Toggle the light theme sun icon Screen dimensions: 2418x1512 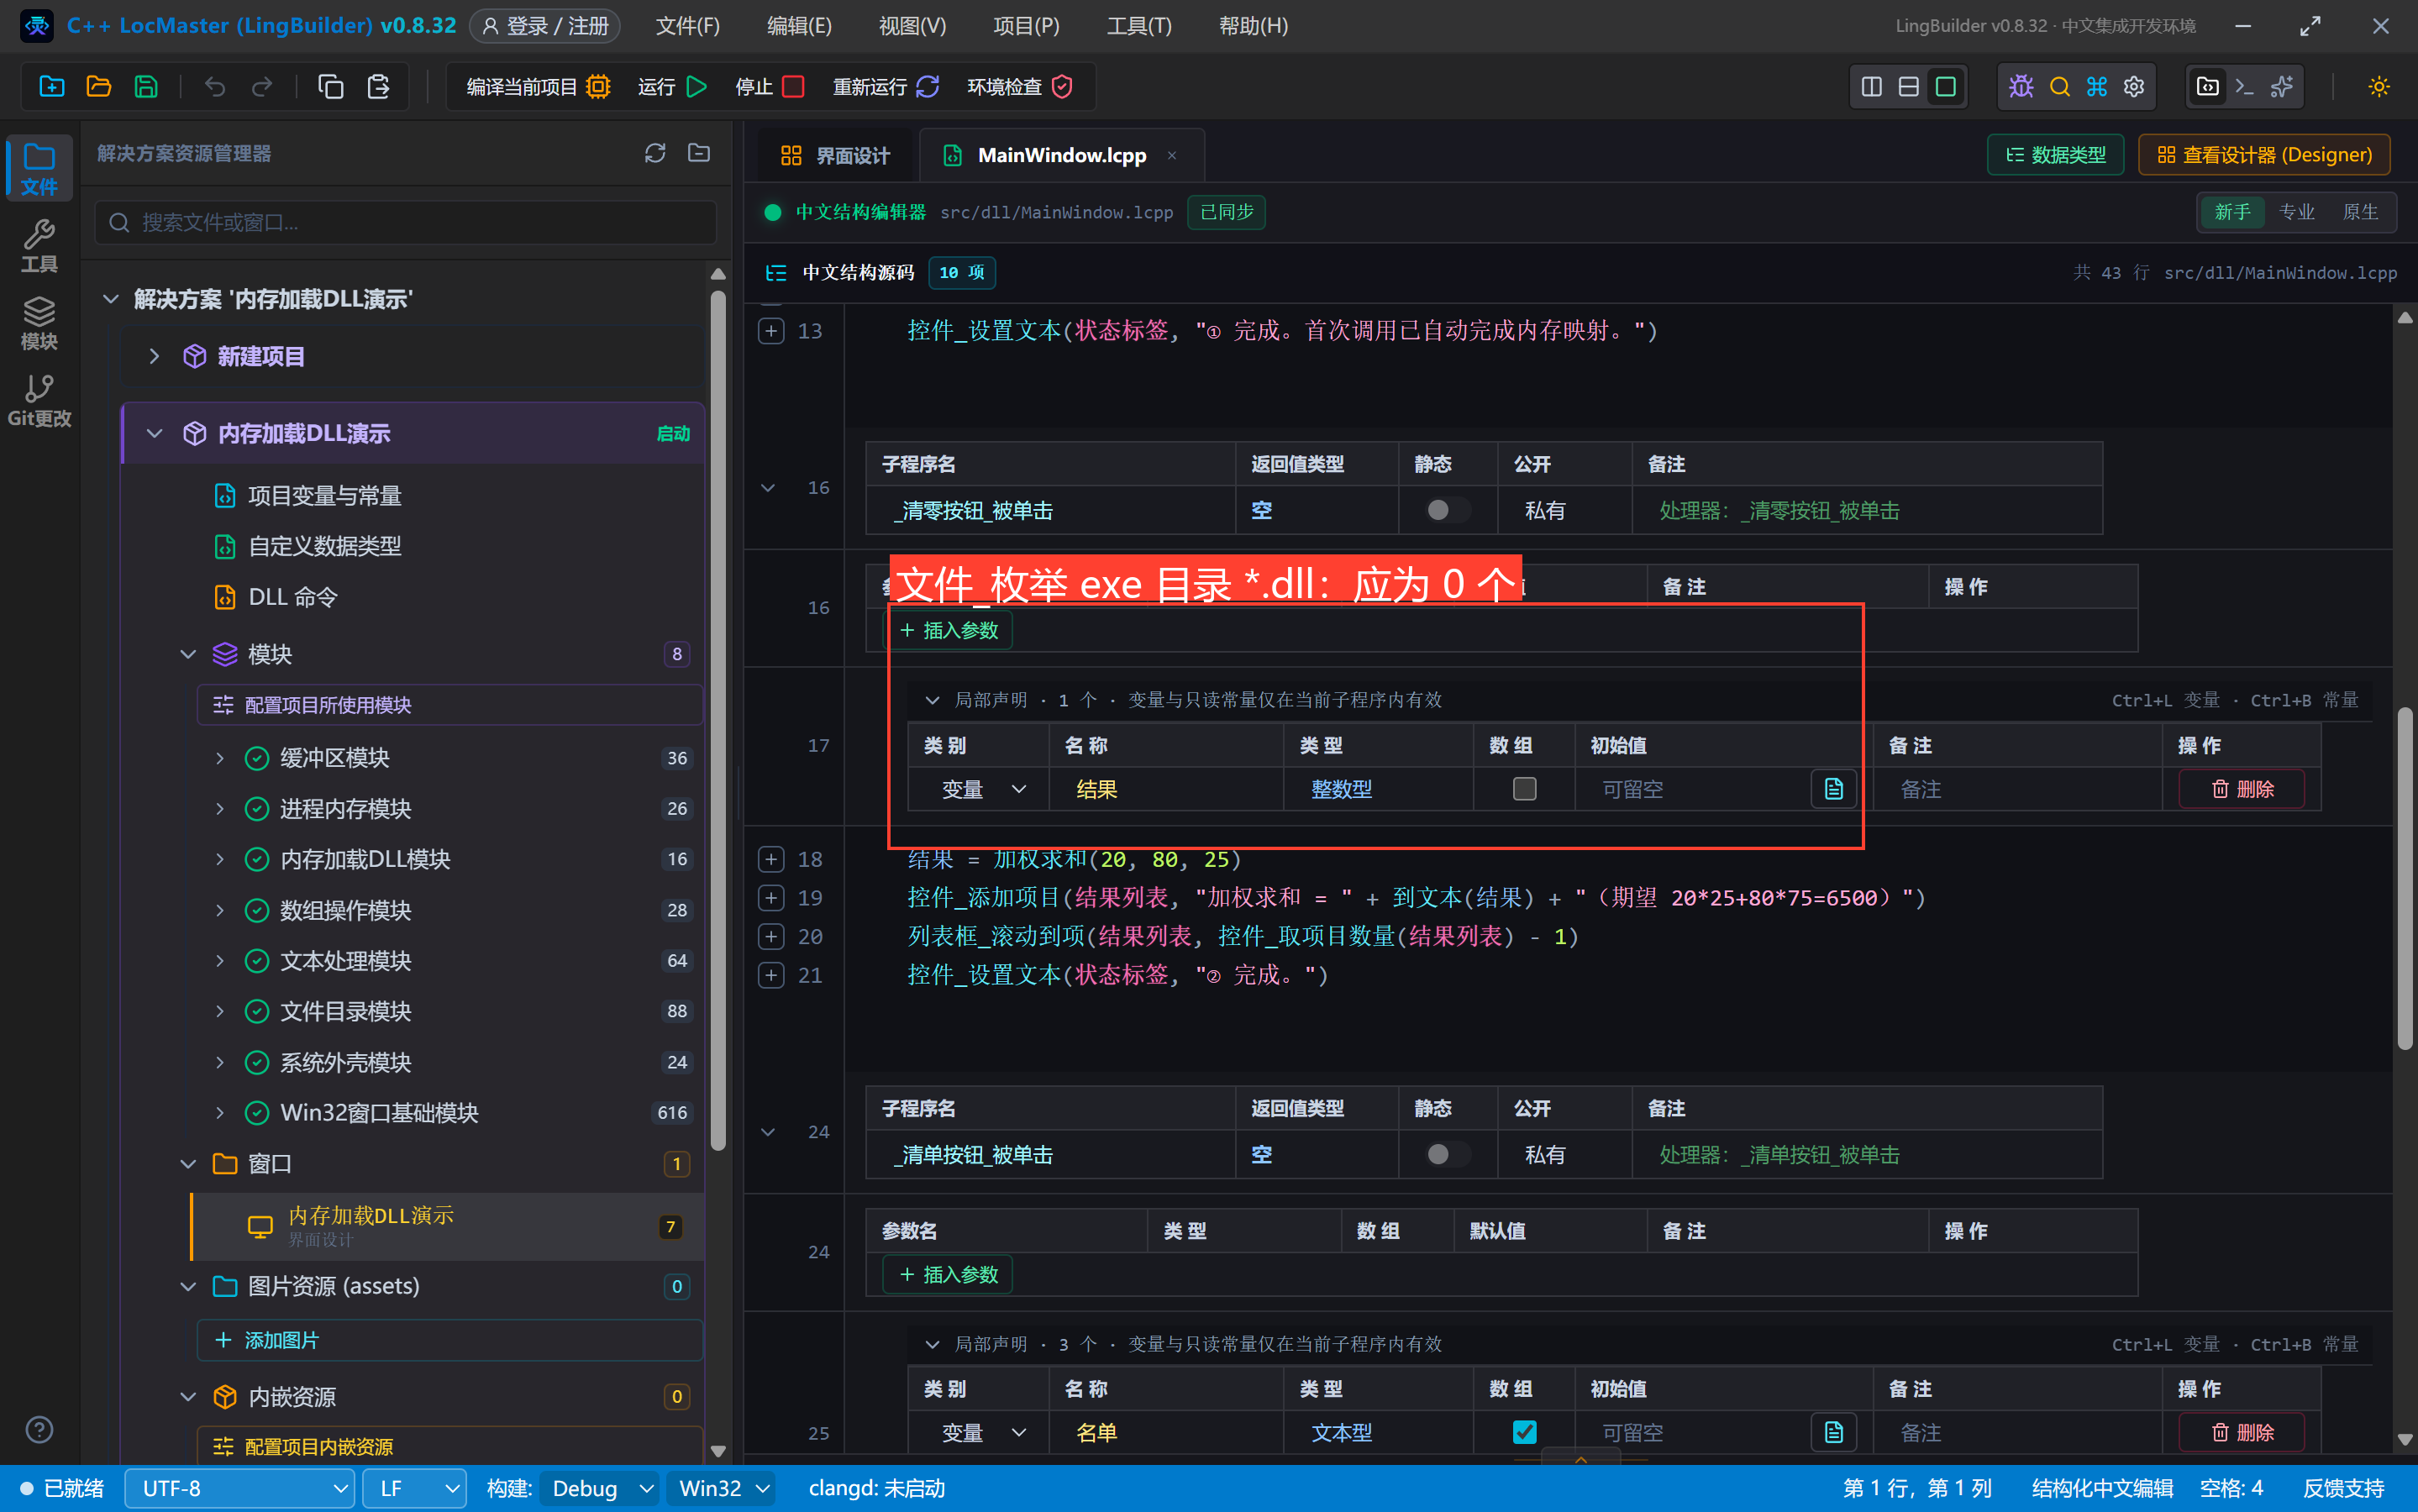[2379, 87]
